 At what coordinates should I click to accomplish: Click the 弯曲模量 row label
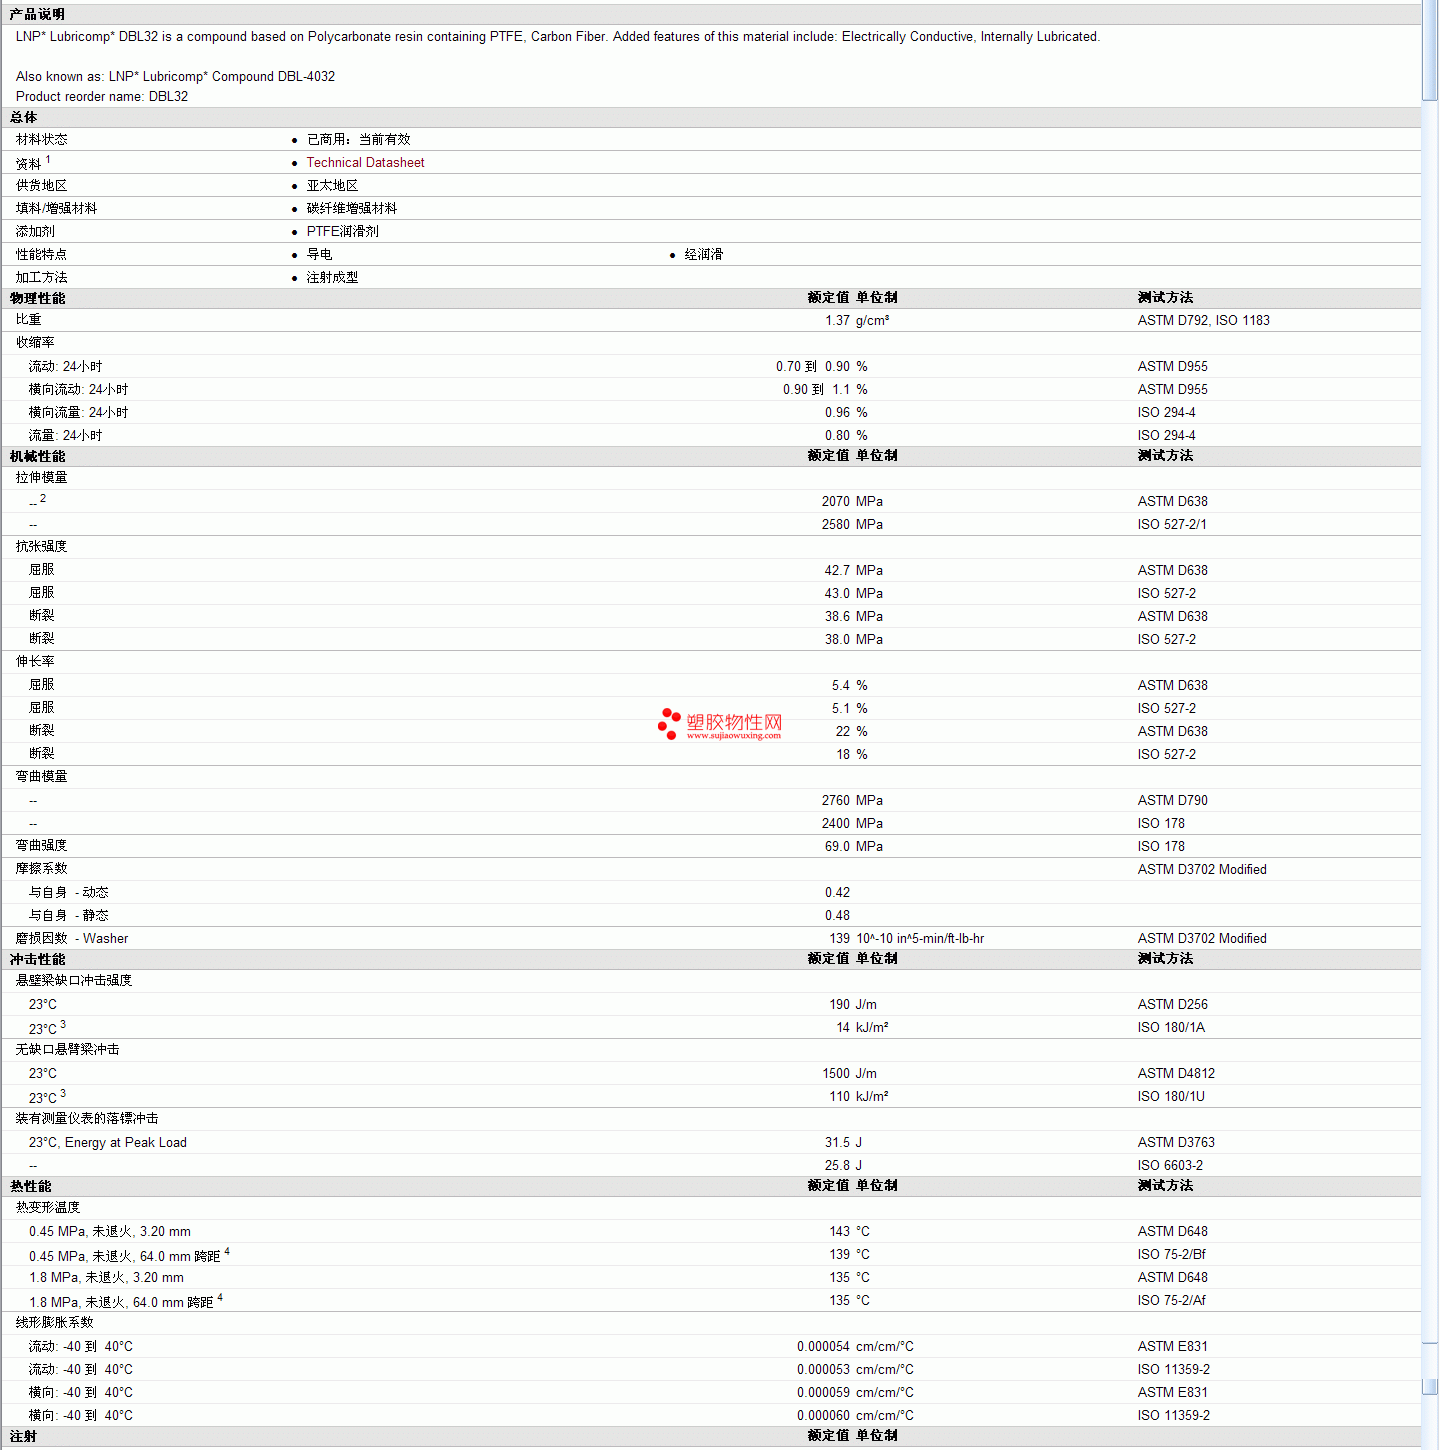click(41, 776)
